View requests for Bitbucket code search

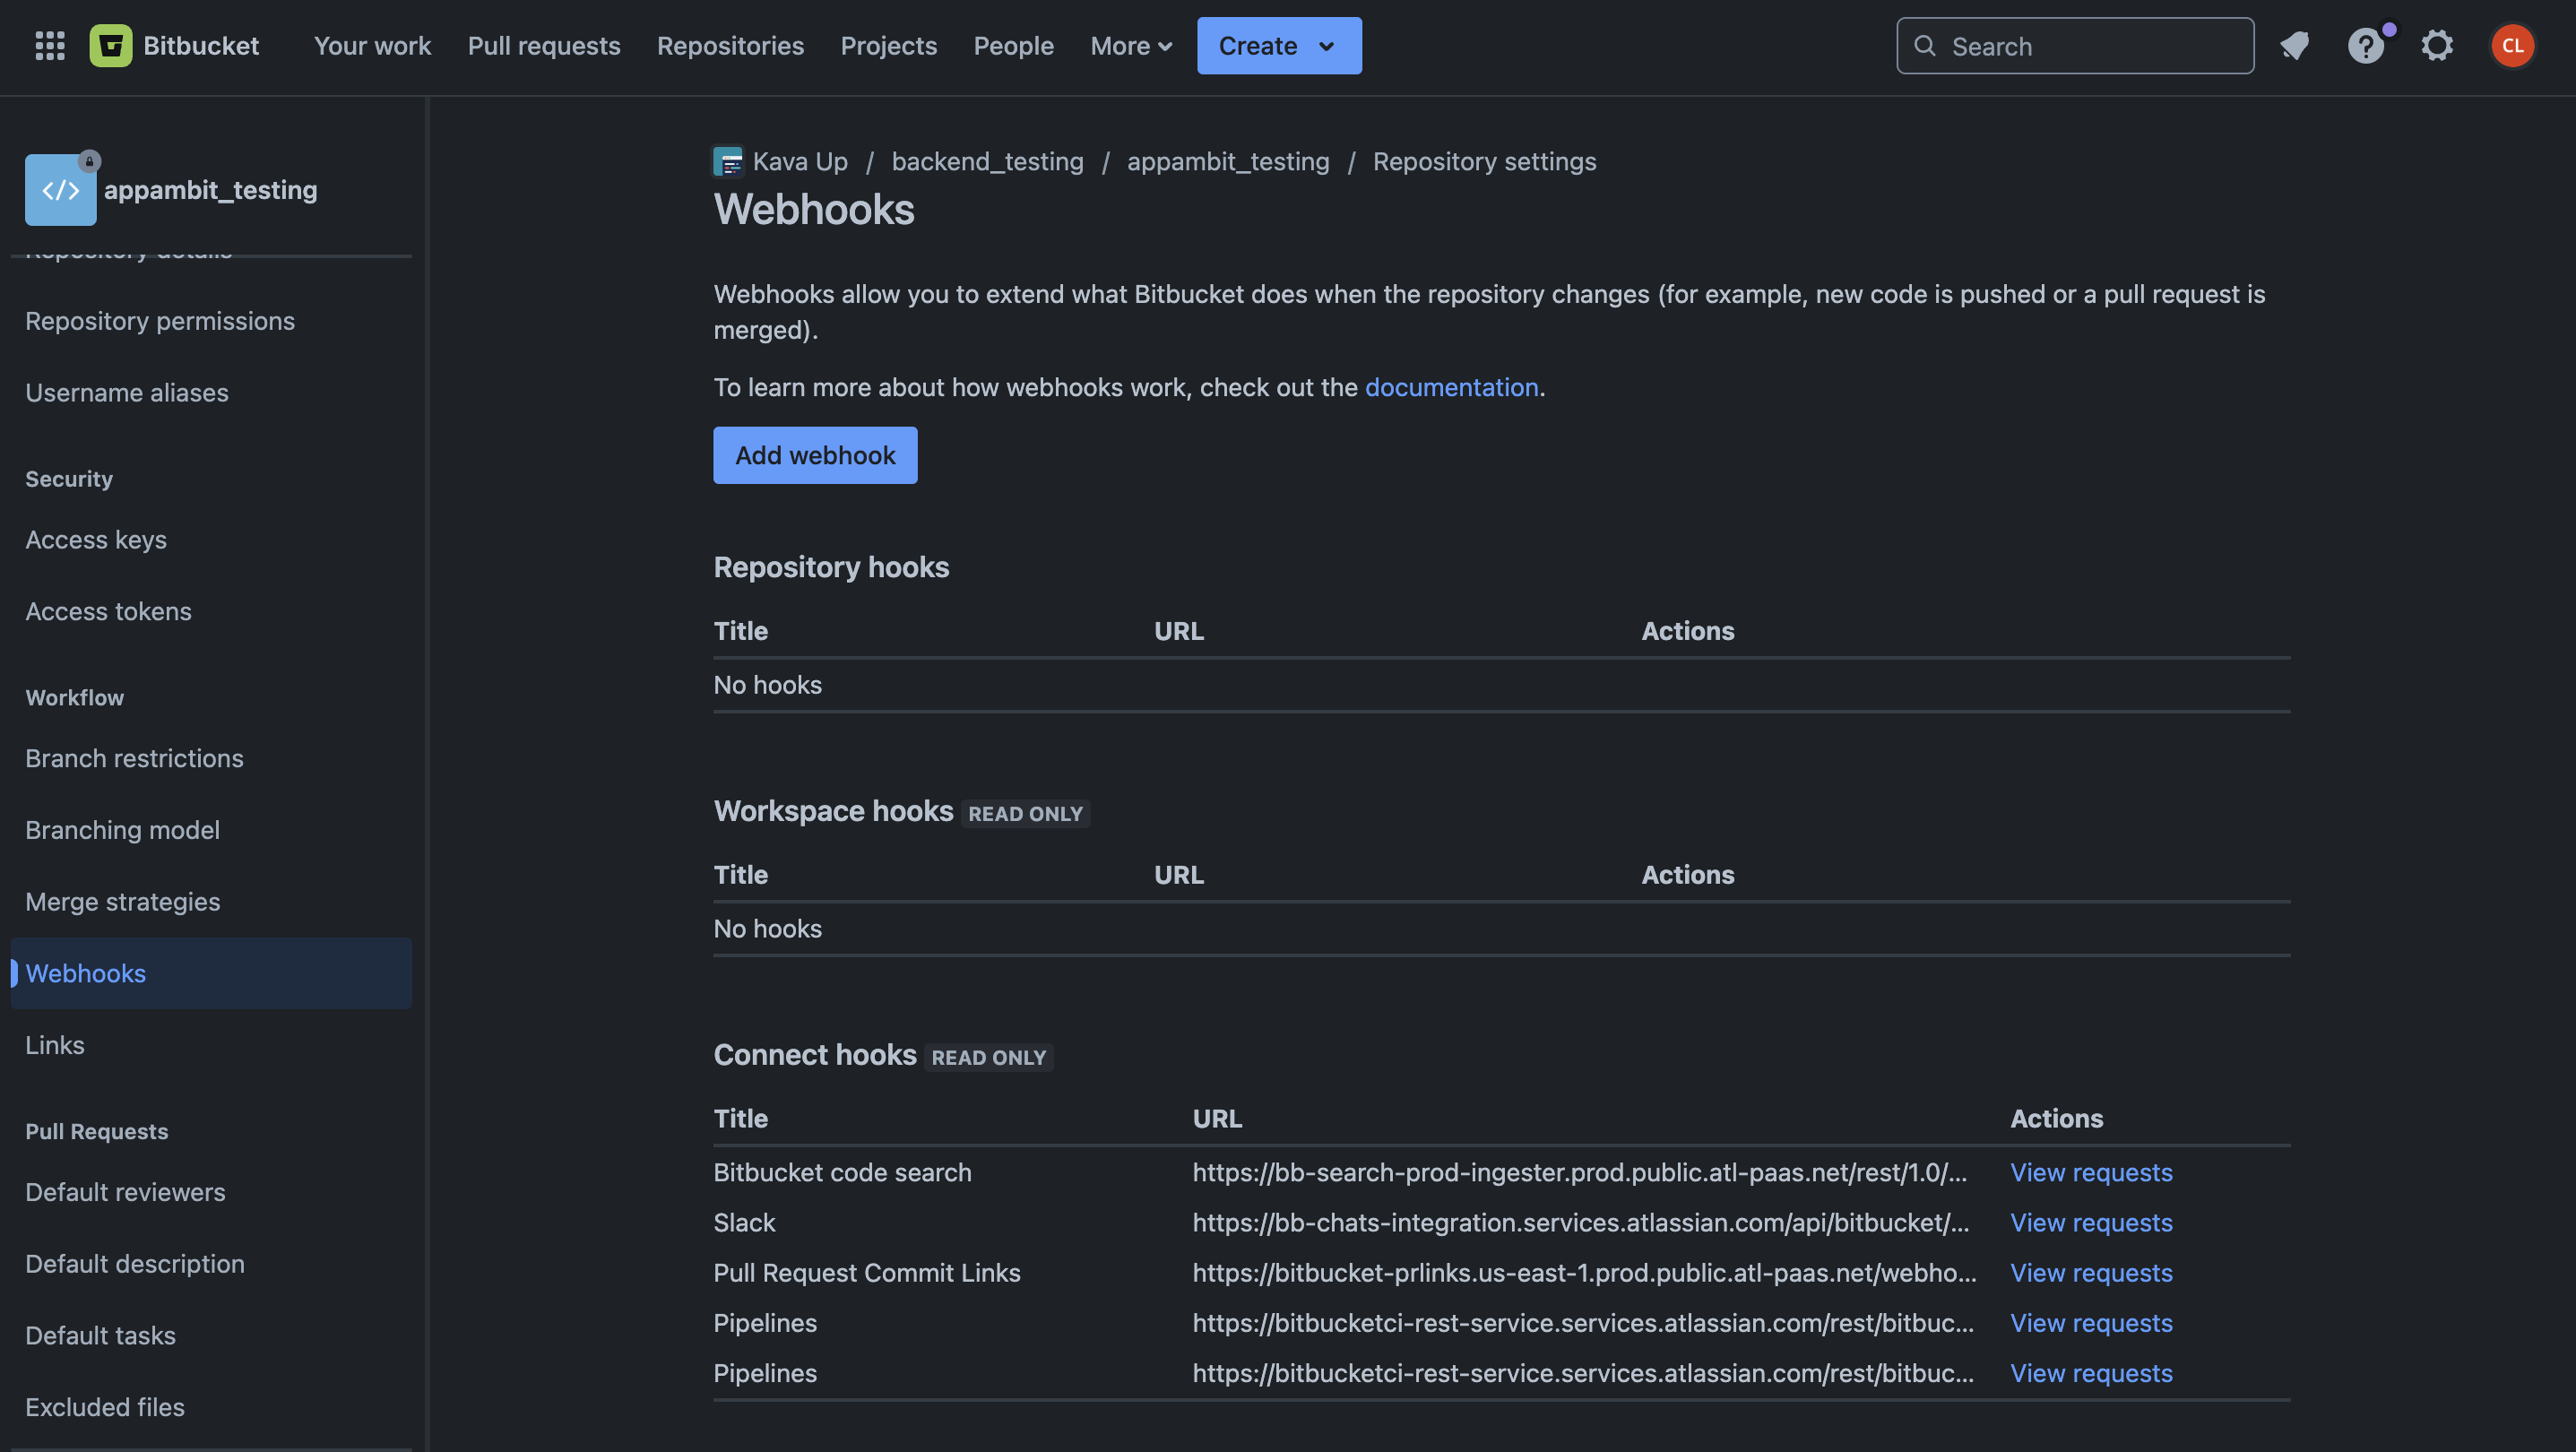coord(2091,1172)
